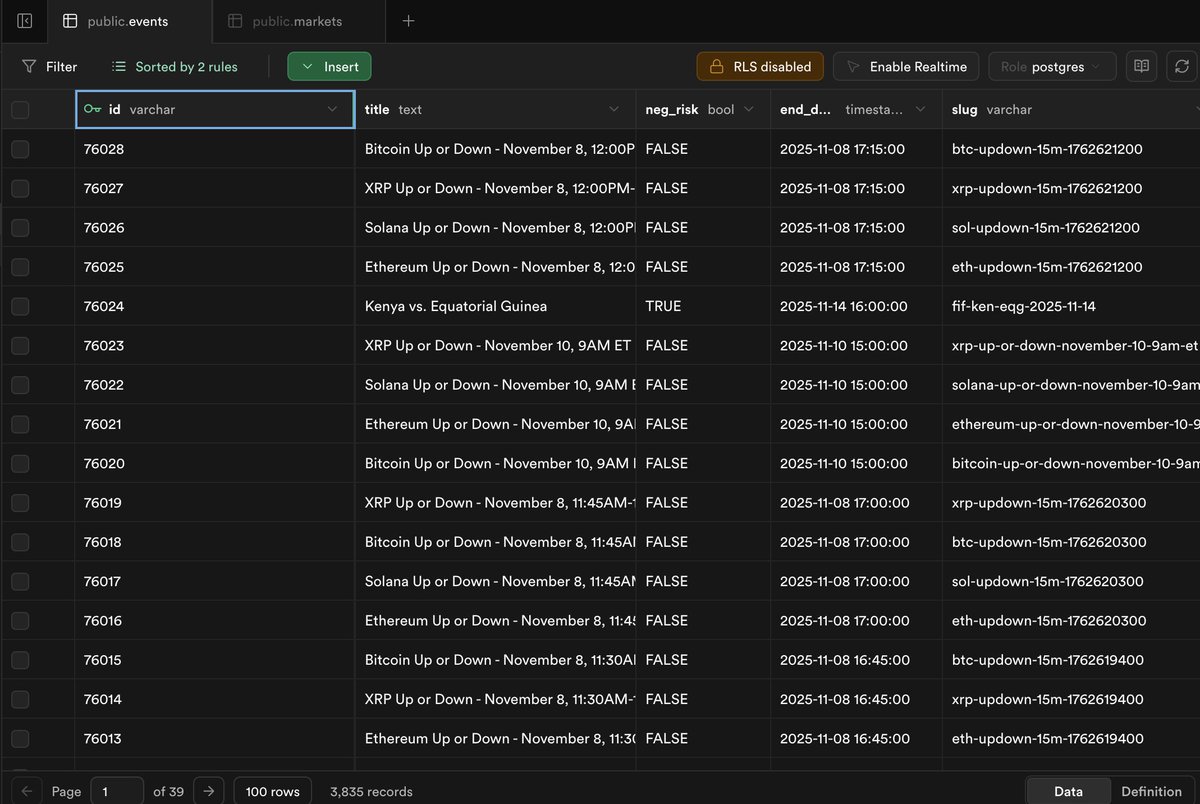Click slug cell sol-updown-15m-1762620300

(1071, 581)
